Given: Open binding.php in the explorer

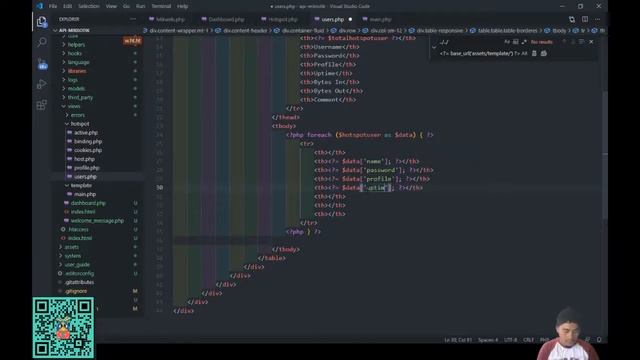Looking at the screenshot, I should point(88,141).
